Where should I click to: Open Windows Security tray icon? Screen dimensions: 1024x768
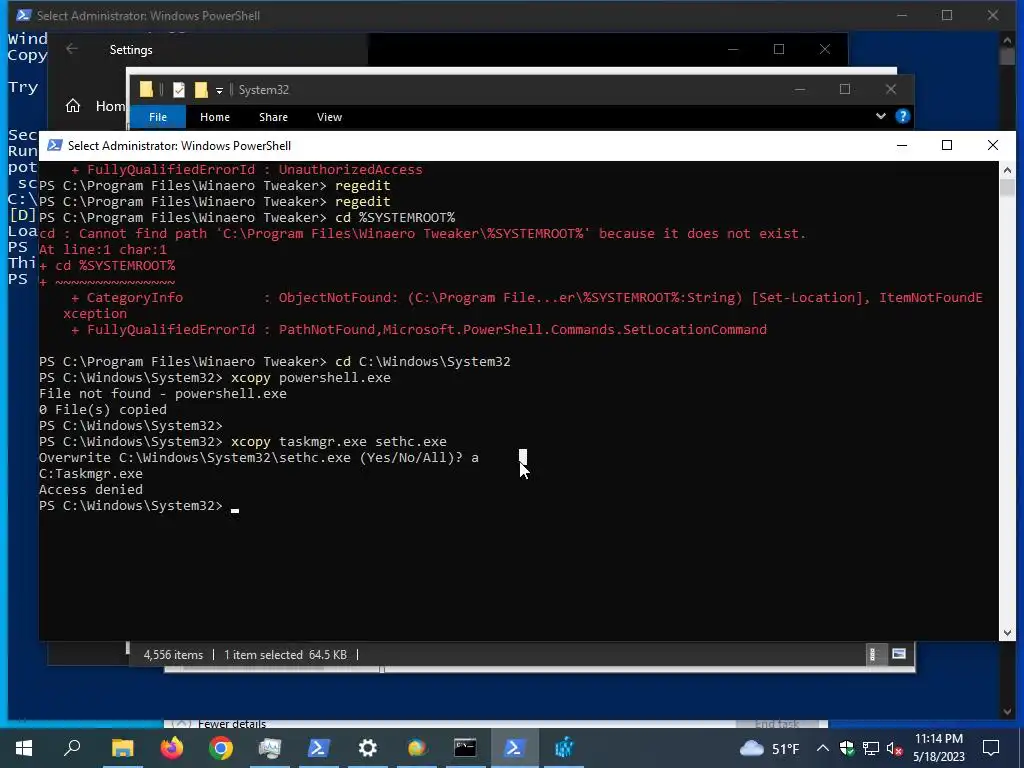coord(847,748)
